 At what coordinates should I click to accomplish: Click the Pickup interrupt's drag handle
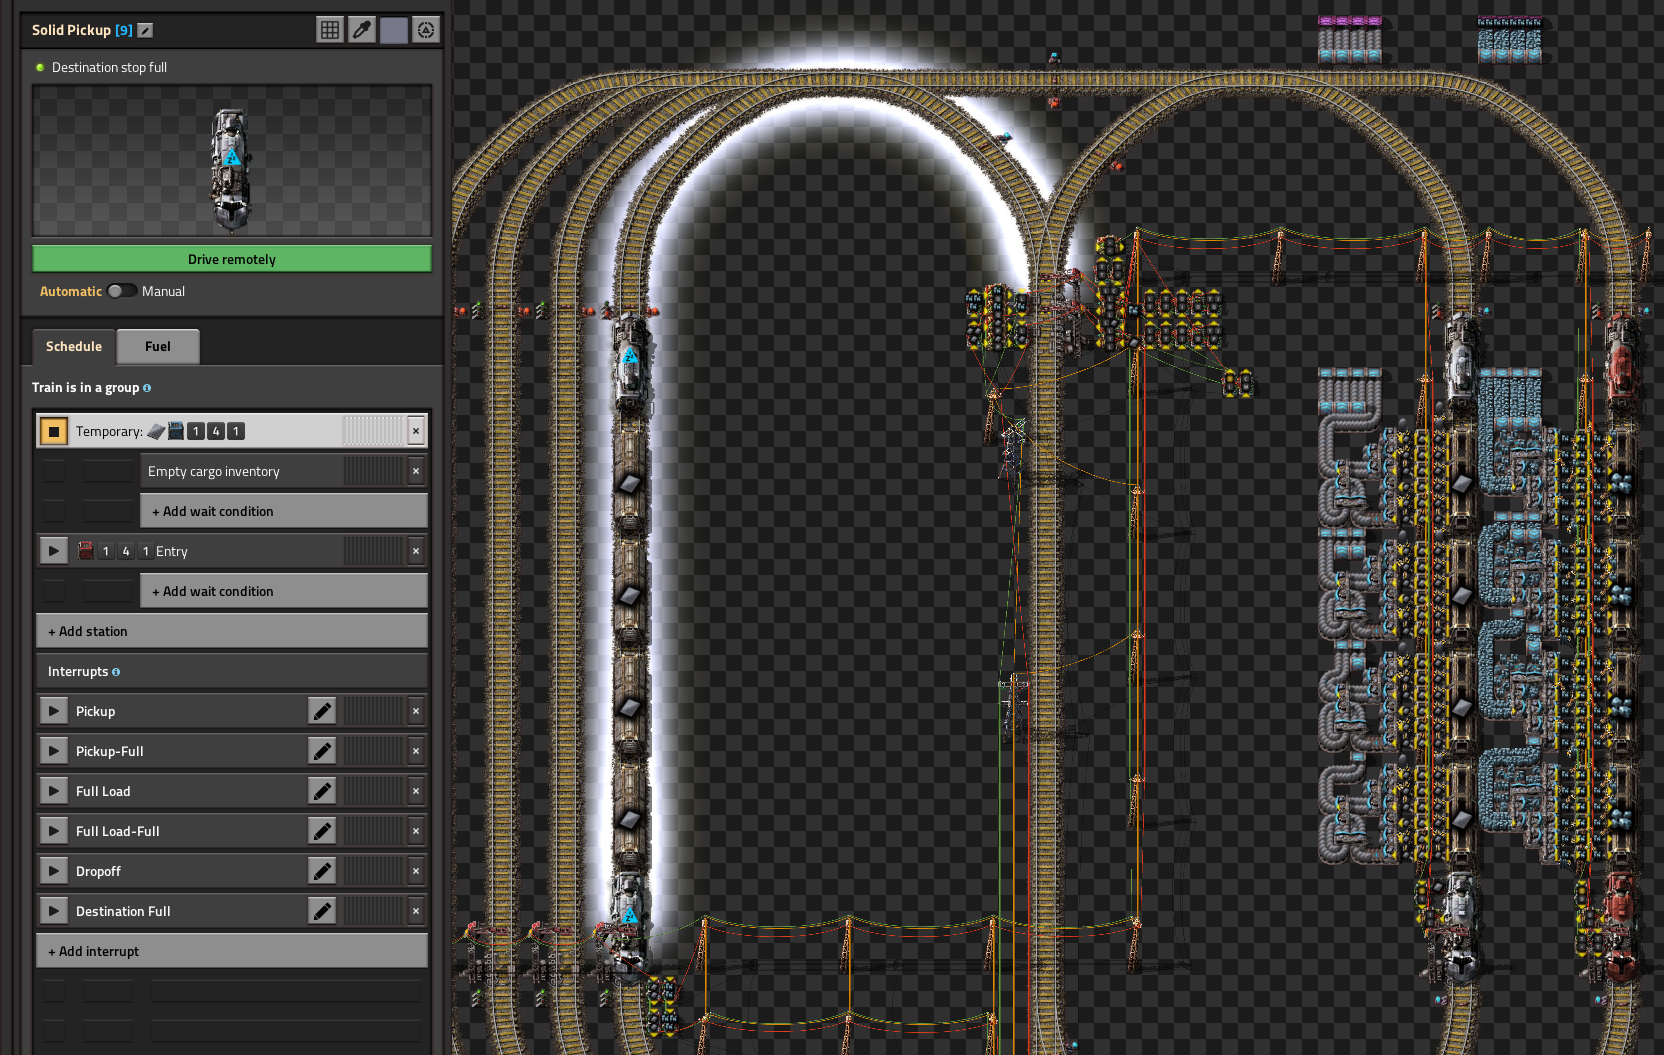coord(373,711)
